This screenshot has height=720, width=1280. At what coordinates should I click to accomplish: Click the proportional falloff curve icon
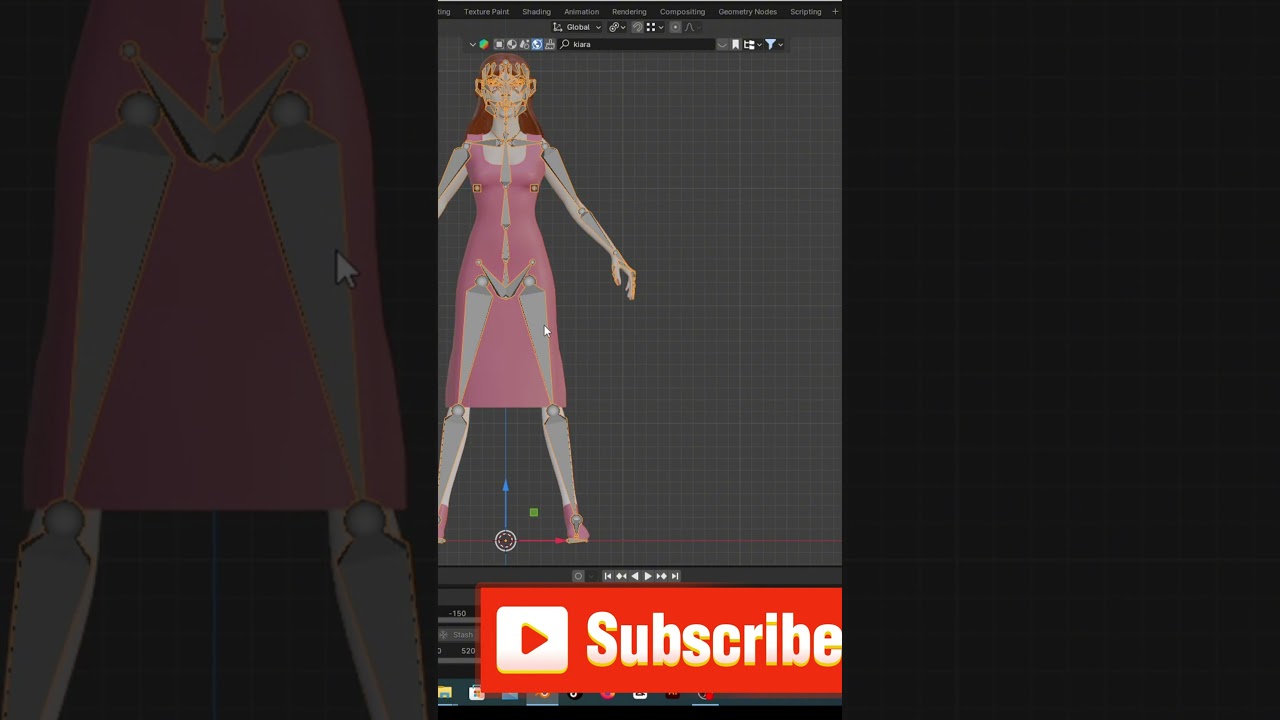tap(689, 27)
